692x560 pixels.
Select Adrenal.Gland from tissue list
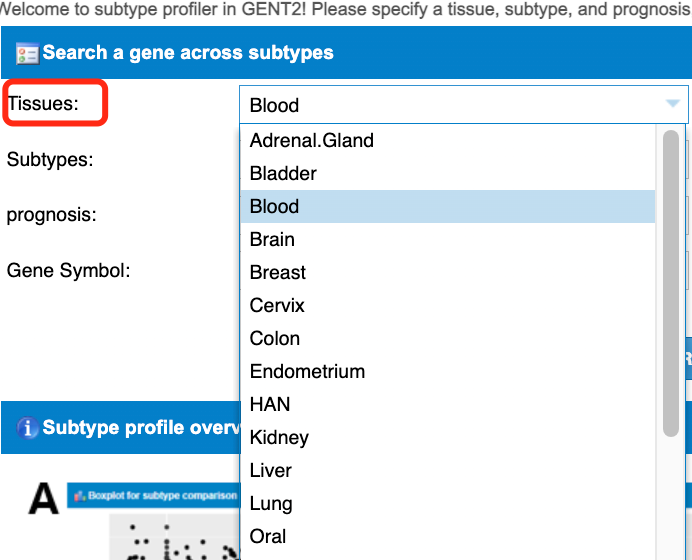312,140
